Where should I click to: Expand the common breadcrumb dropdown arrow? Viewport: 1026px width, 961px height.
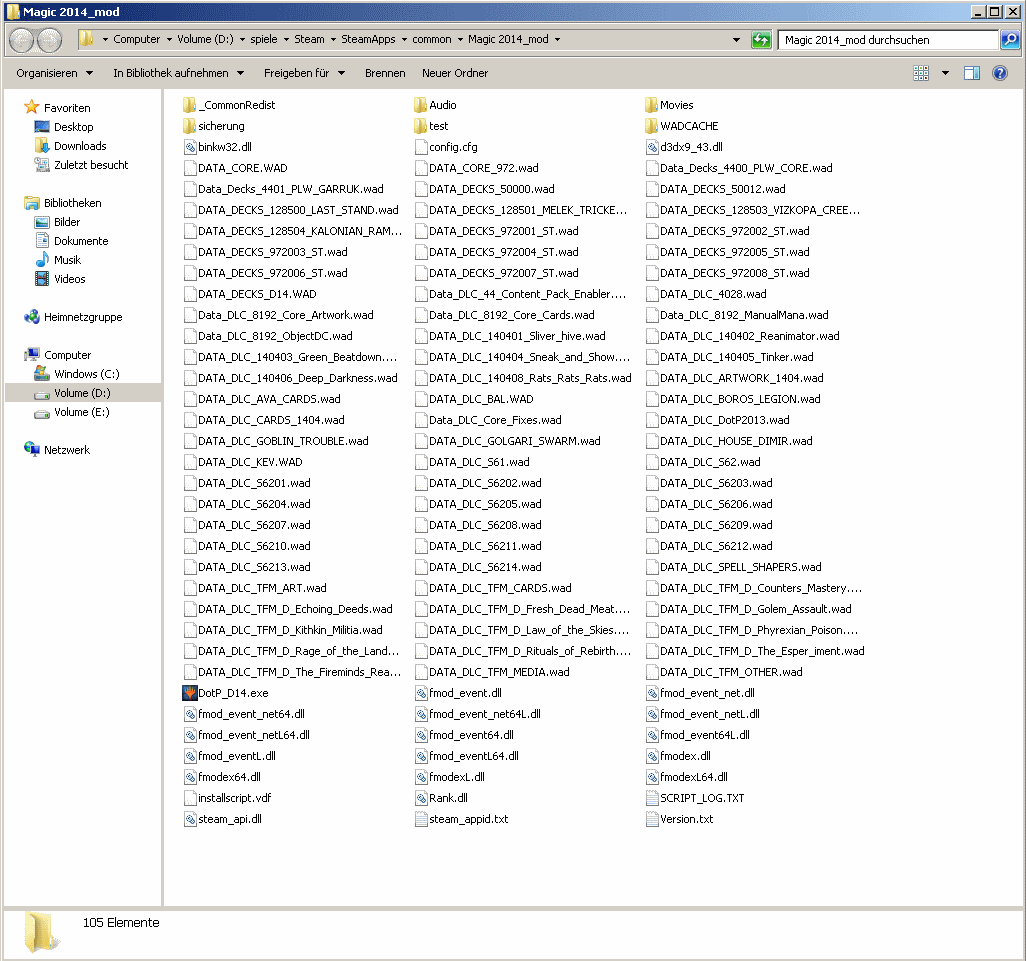click(x=460, y=39)
